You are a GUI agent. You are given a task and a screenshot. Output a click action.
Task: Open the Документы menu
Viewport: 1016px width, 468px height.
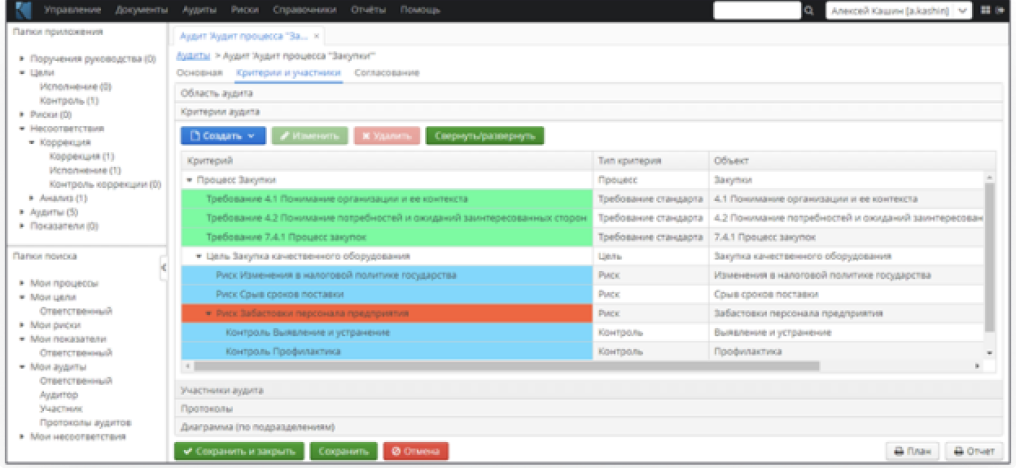click(x=141, y=10)
